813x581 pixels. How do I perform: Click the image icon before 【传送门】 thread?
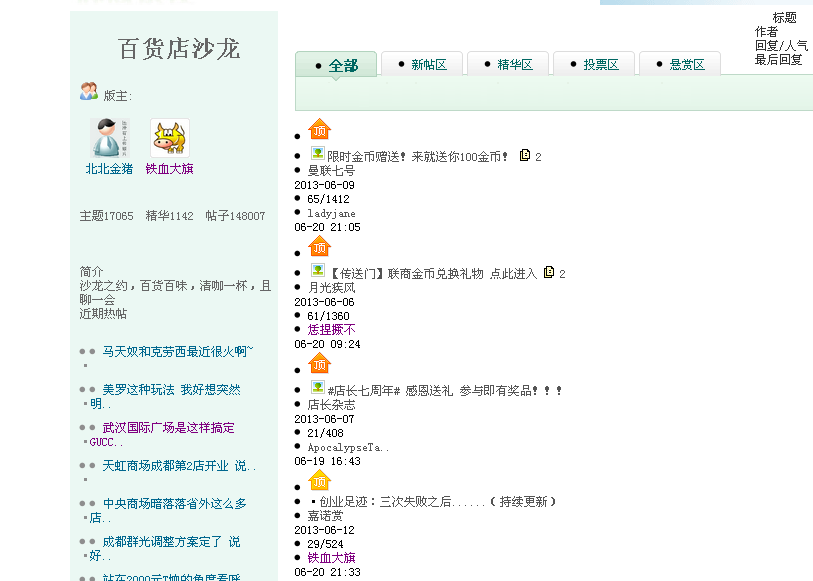(x=317, y=271)
